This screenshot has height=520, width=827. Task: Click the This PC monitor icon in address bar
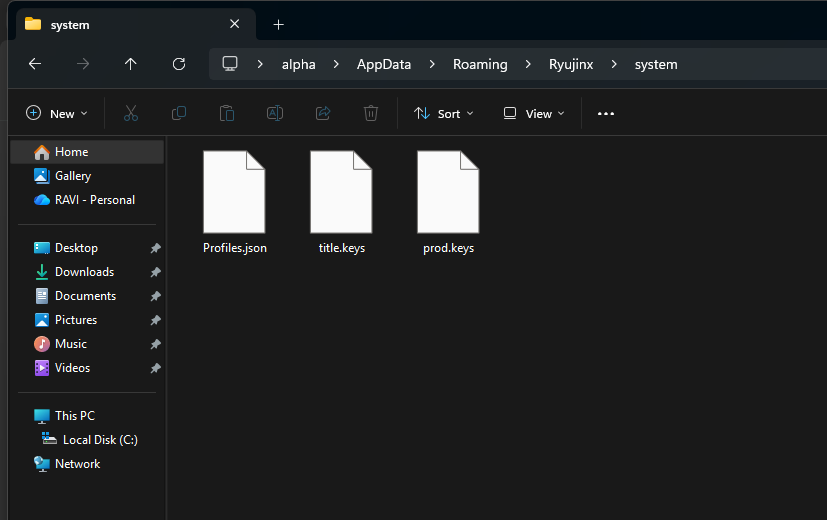click(x=230, y=64)
